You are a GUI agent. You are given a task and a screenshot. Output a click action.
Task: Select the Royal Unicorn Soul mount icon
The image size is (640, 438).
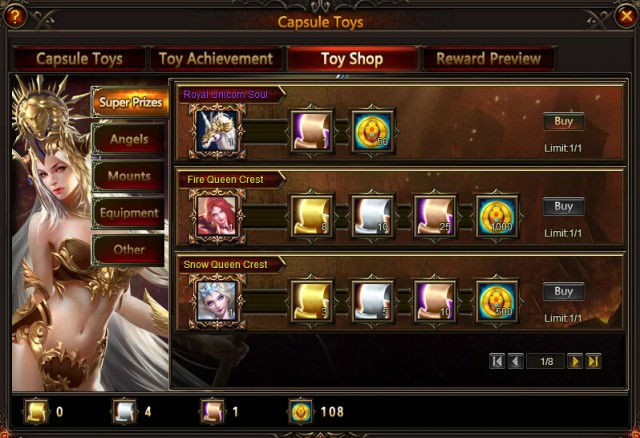tap(217, 131)
